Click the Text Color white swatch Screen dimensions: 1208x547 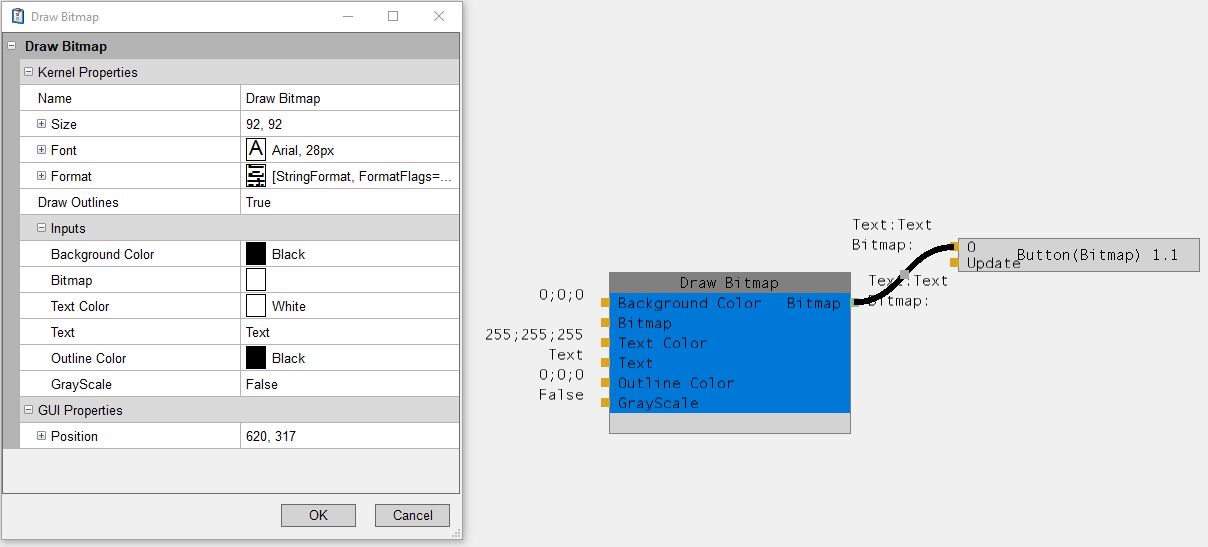click(x=256, y=306)
